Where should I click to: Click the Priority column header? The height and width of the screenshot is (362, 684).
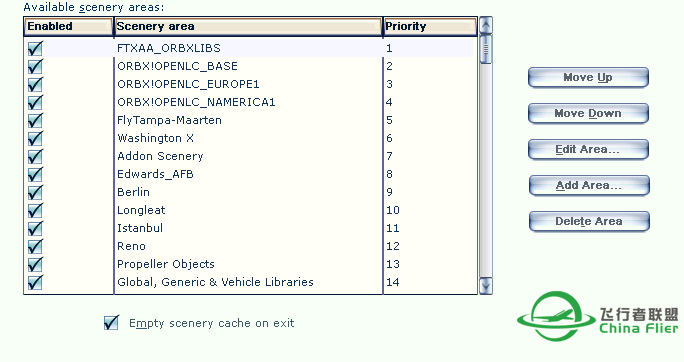point(430,26)
